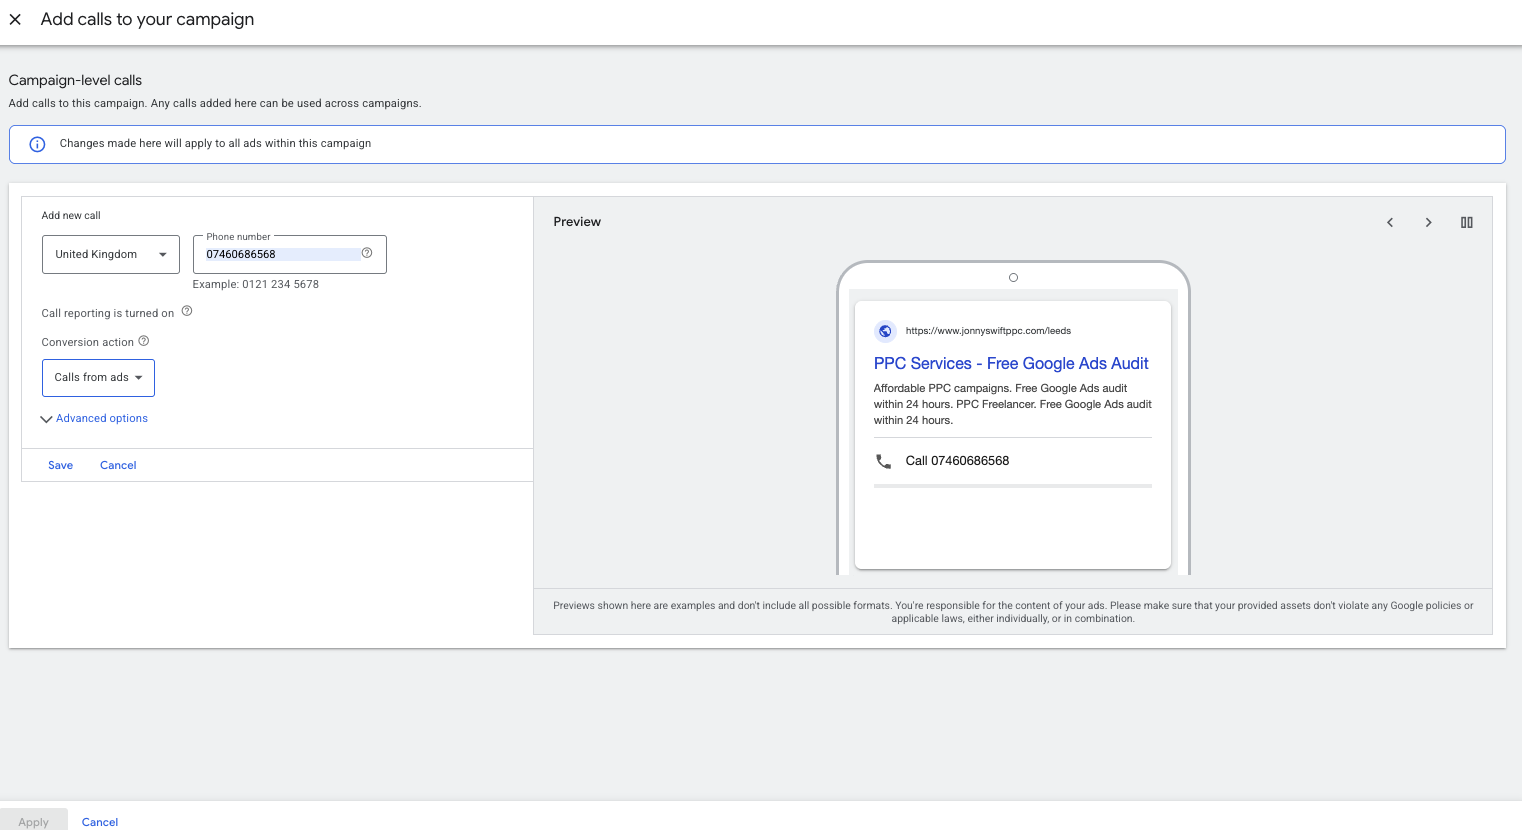Save the new call asset
The width and height of the screenshot is (1522, 830).
pos(60,465)
